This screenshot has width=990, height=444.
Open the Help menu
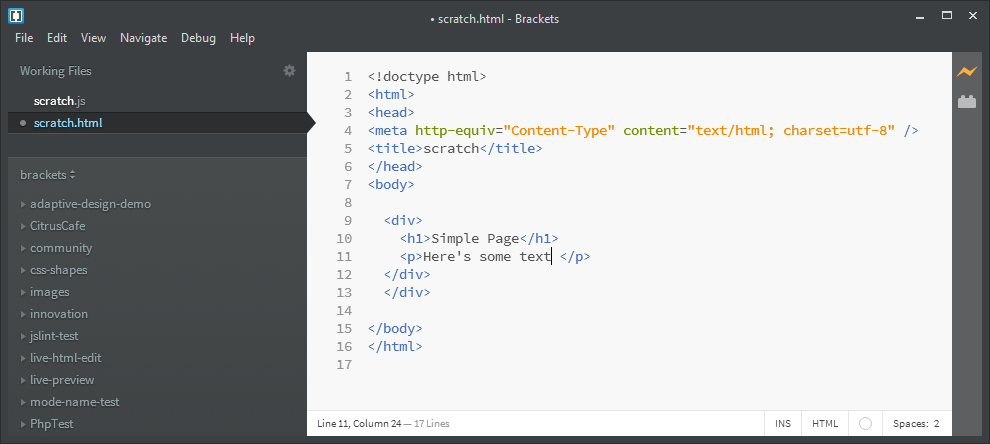click(242, 38)
